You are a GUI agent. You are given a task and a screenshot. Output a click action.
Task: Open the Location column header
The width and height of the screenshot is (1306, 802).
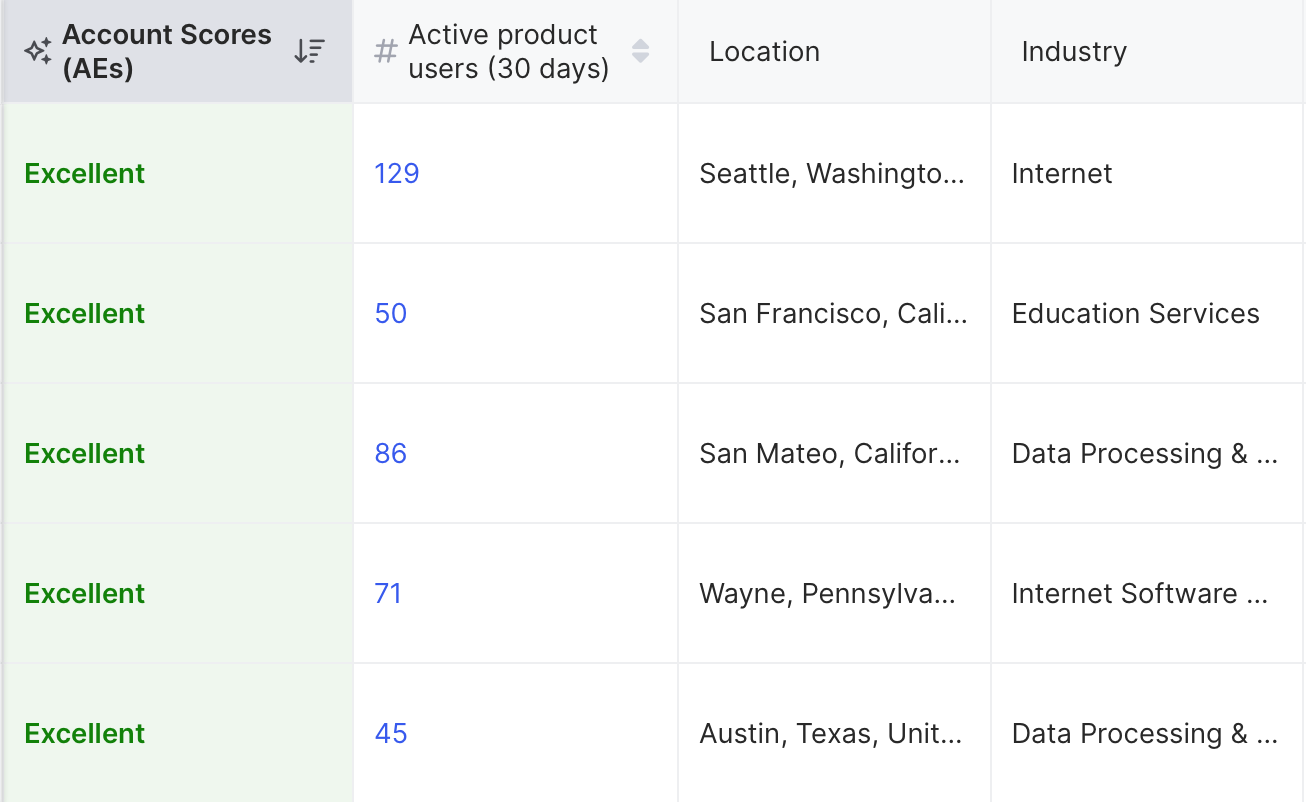tap(764, 52)
